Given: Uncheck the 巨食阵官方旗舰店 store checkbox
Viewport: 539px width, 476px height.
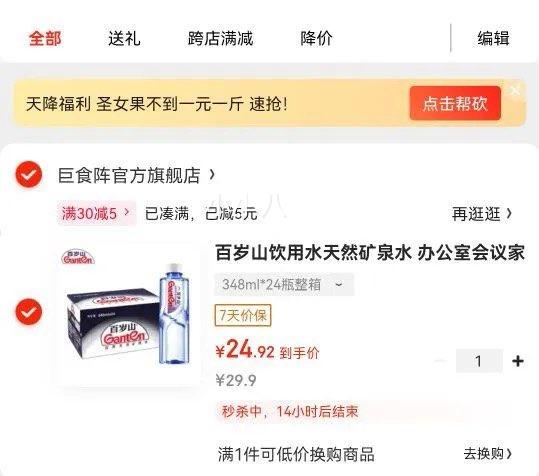Looking at the screenshot, I should (x=29, y=174).
